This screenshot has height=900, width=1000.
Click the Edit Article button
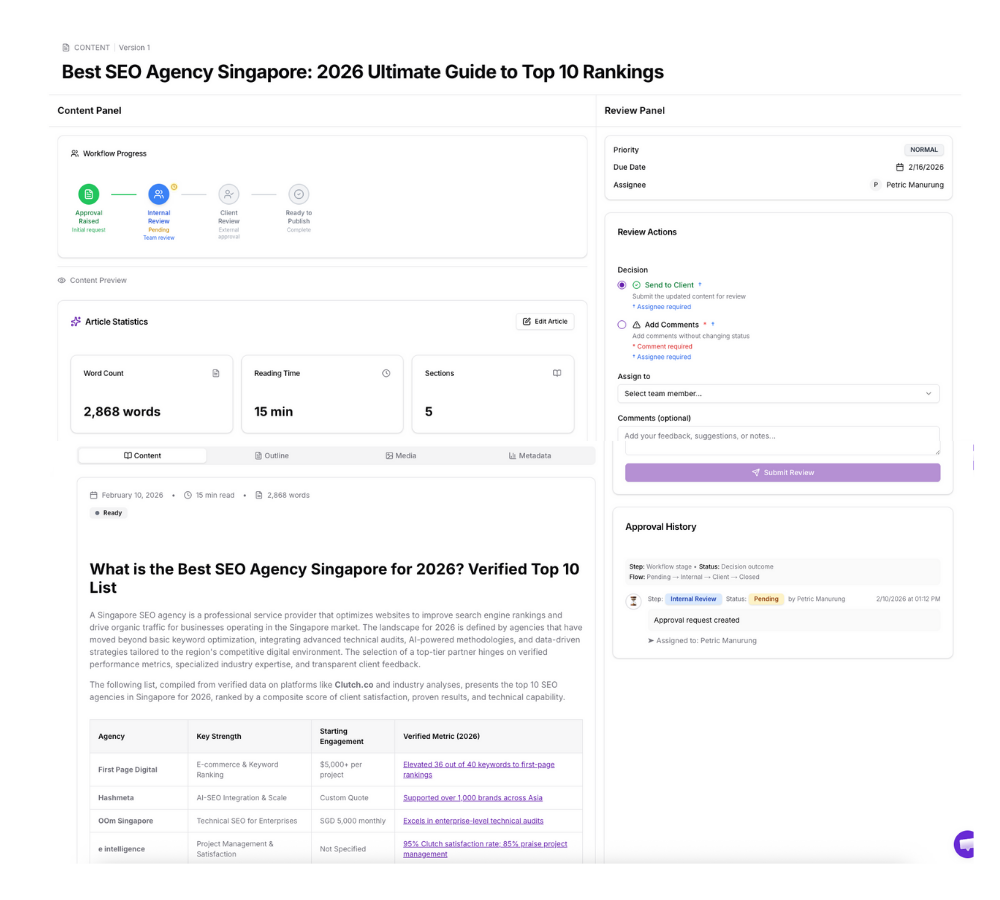pyautogui.click(x=545, y=321)
